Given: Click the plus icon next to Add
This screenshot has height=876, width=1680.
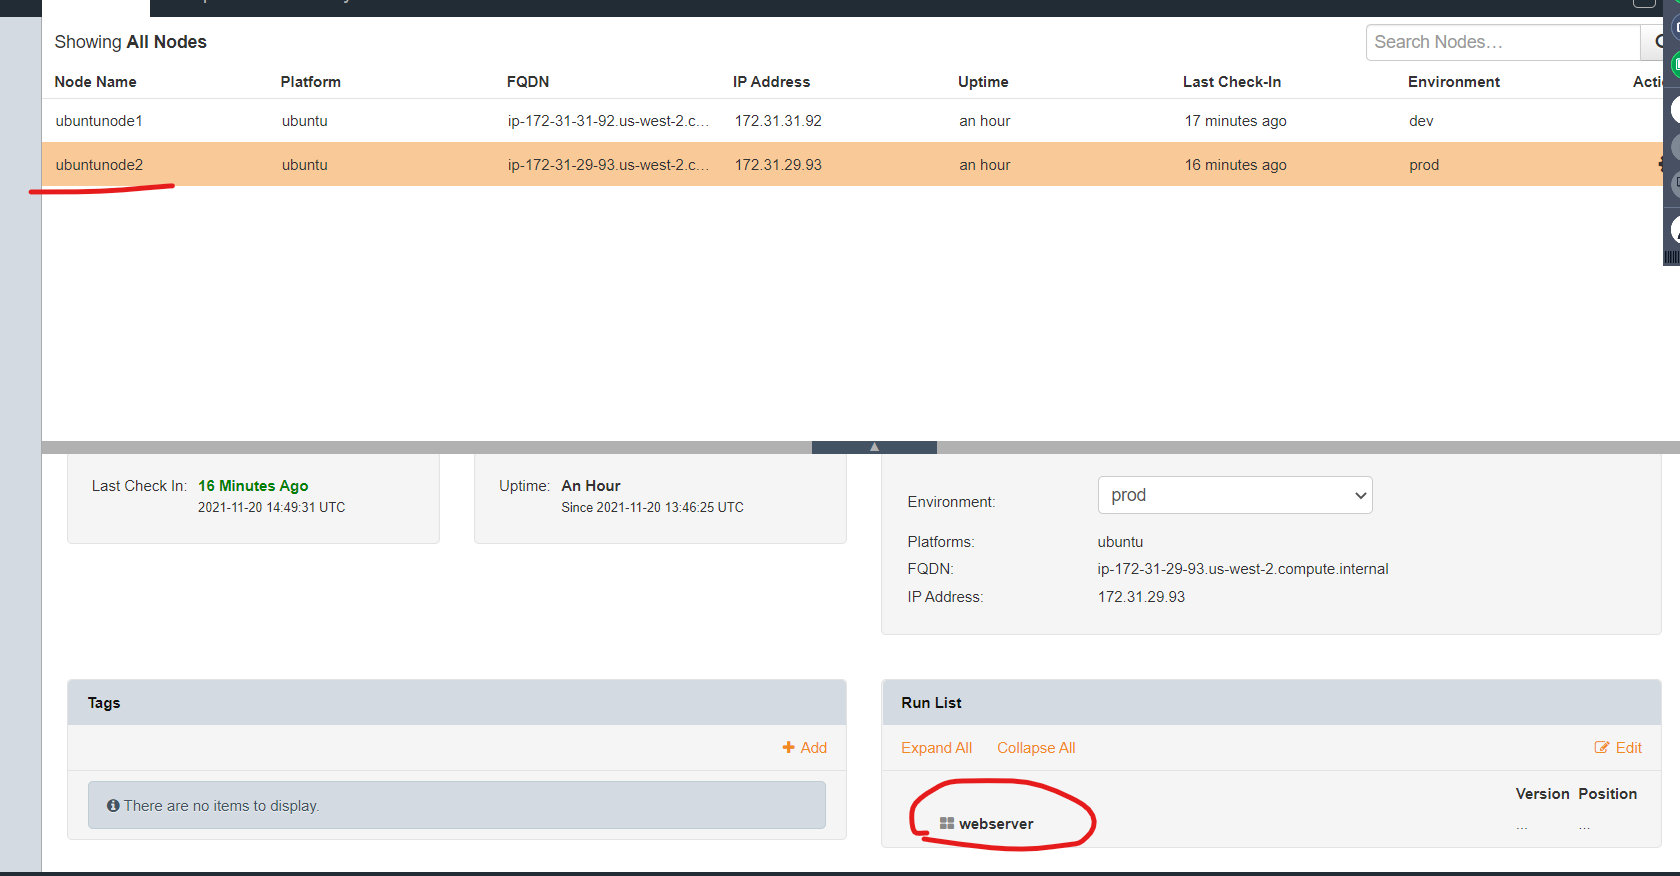Looking at the screenshot, I should 789,748.
